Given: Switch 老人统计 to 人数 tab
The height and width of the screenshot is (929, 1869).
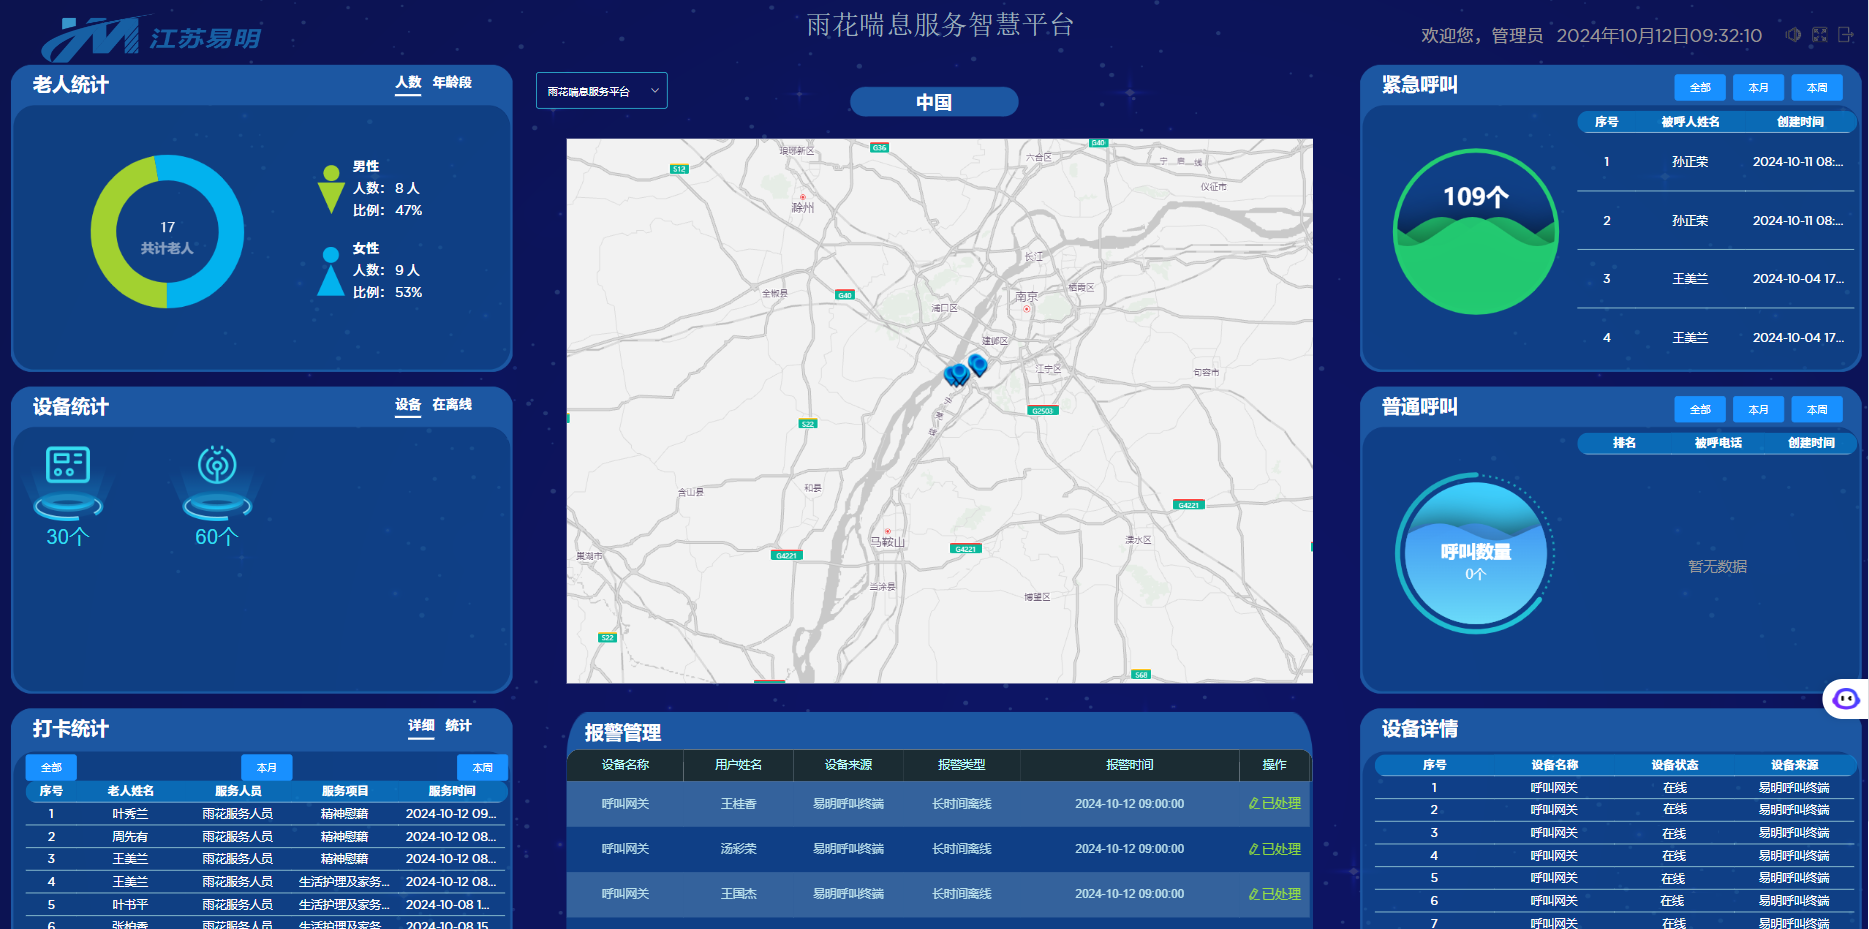Looking at the screenshot, I should [x=408, y=83].
